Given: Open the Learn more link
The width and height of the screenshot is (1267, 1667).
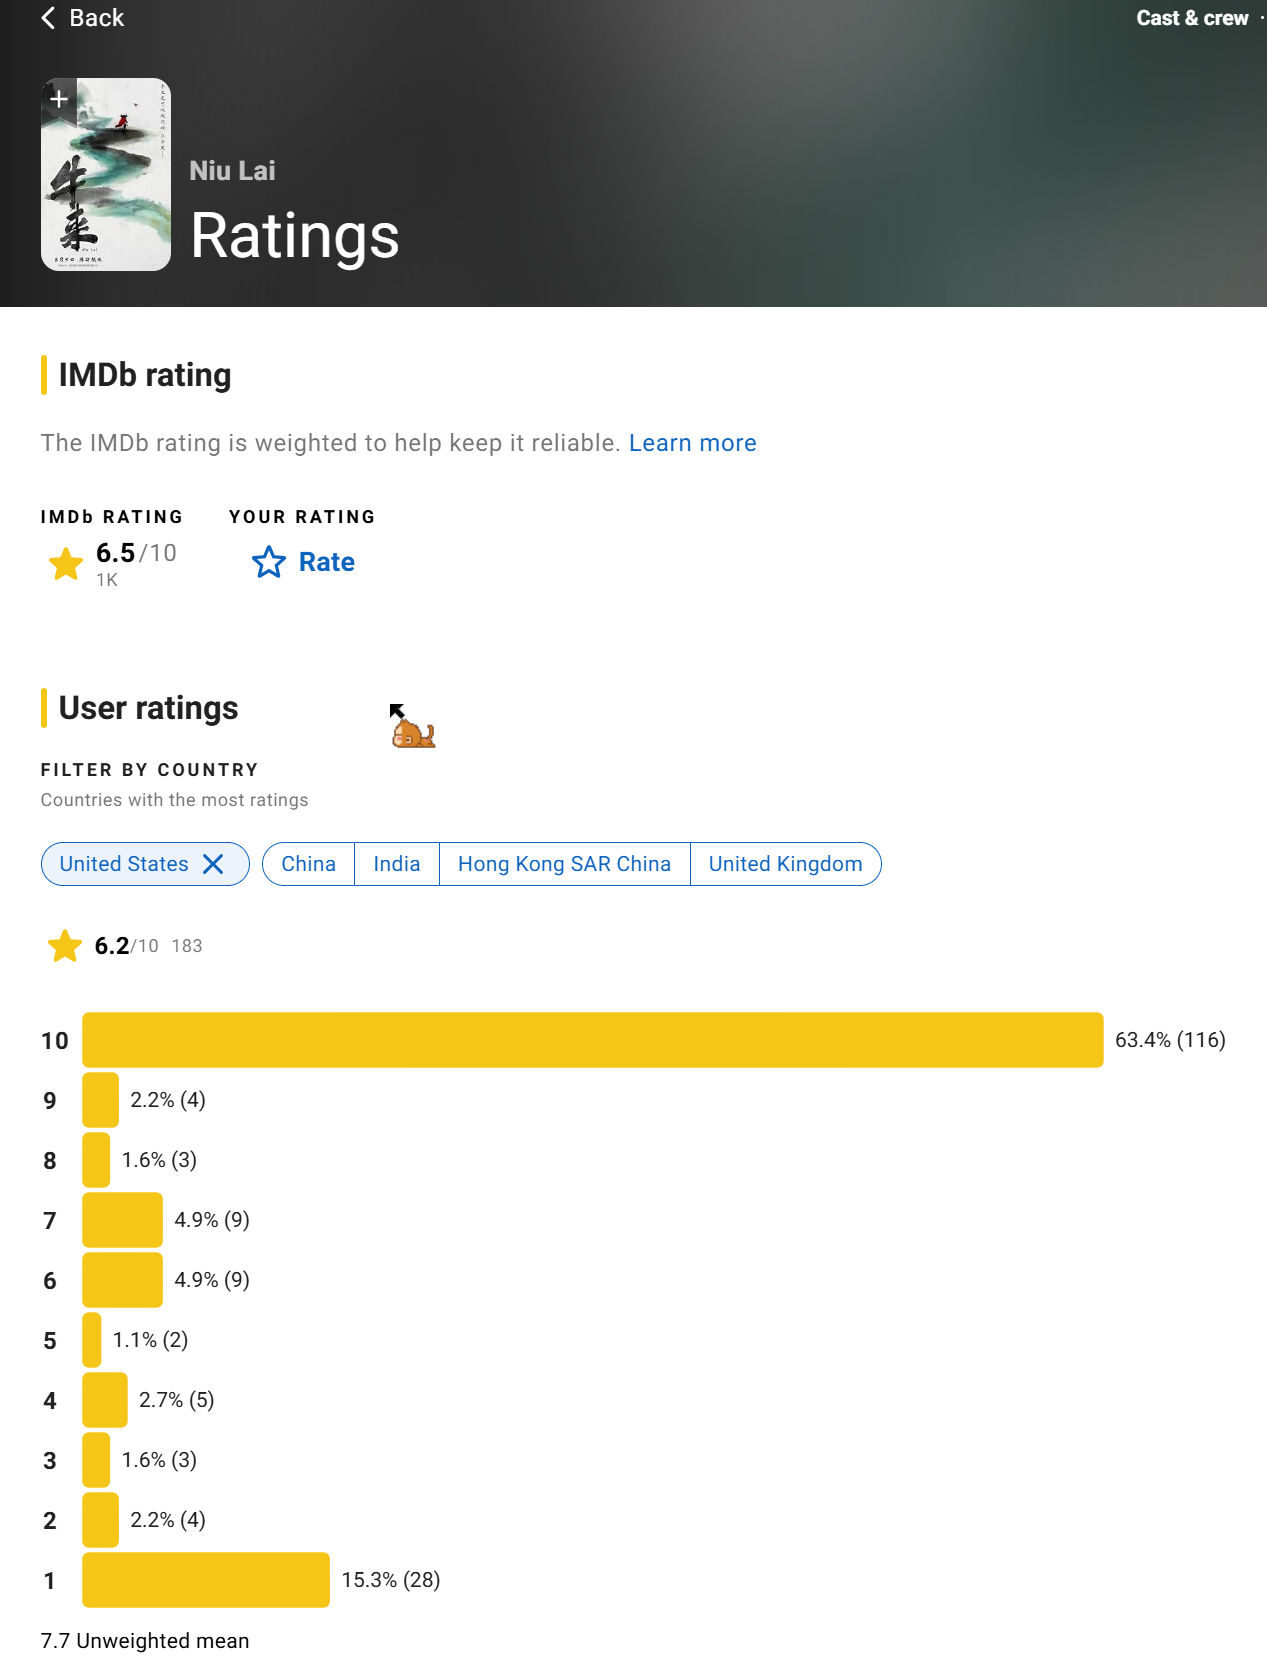Looking at the screenshot, I should (x=693, y=443).
